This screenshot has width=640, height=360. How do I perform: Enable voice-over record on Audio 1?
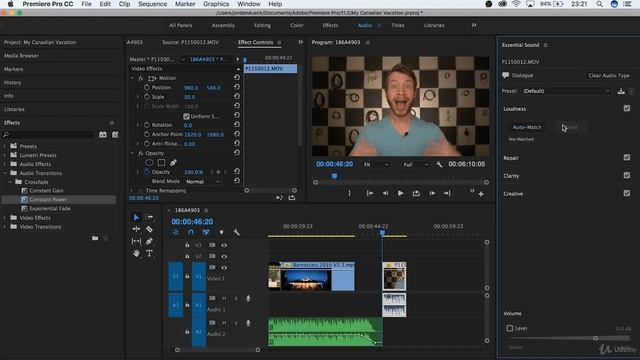coord(248,298)
